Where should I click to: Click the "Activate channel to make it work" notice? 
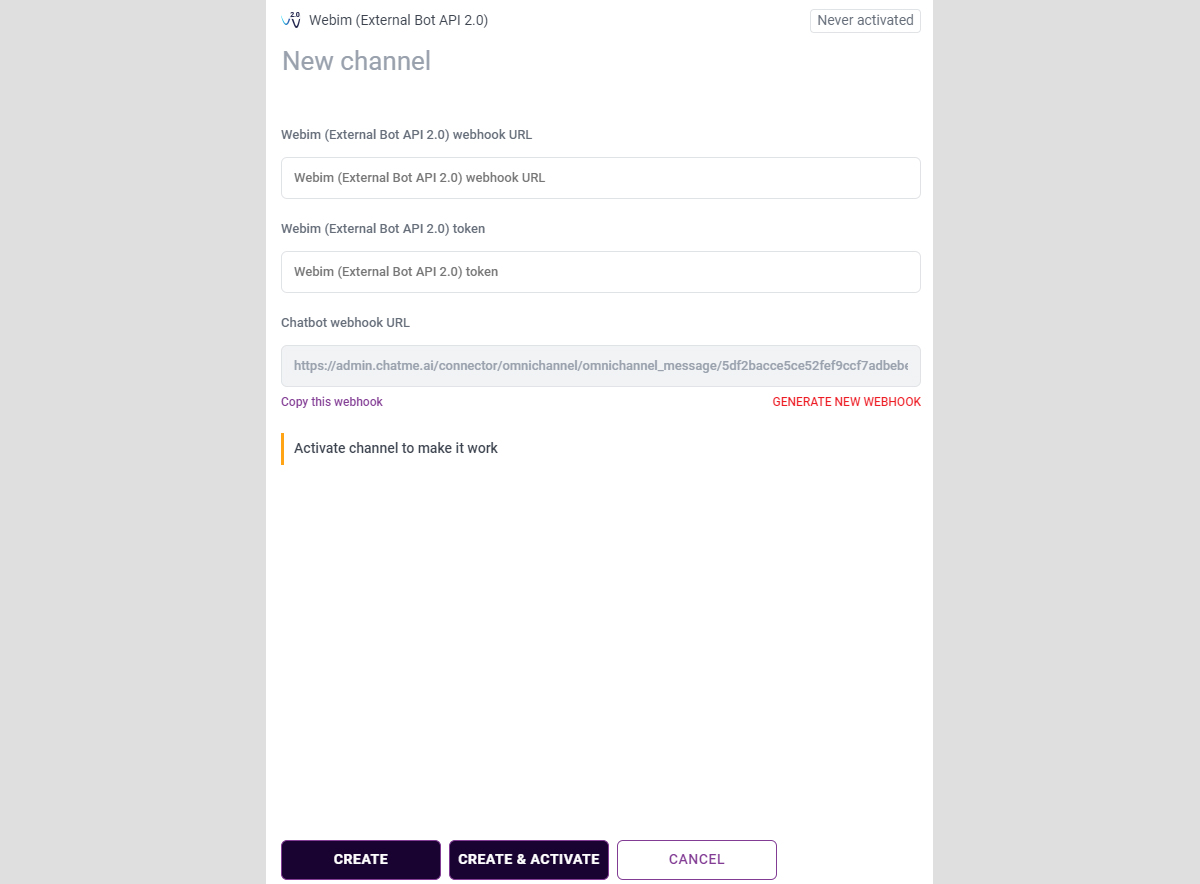click(x=396, y=448)
